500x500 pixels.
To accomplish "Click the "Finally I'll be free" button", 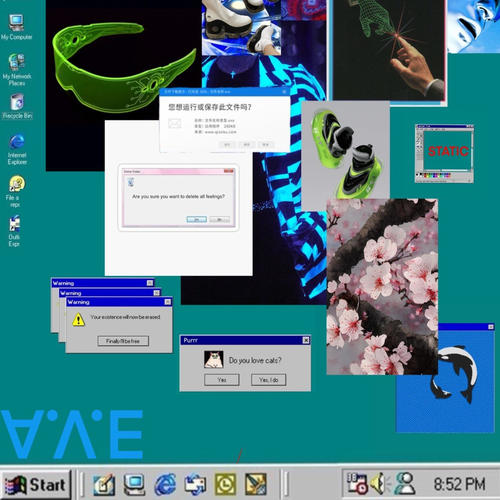I will click(x=123, y=341).
